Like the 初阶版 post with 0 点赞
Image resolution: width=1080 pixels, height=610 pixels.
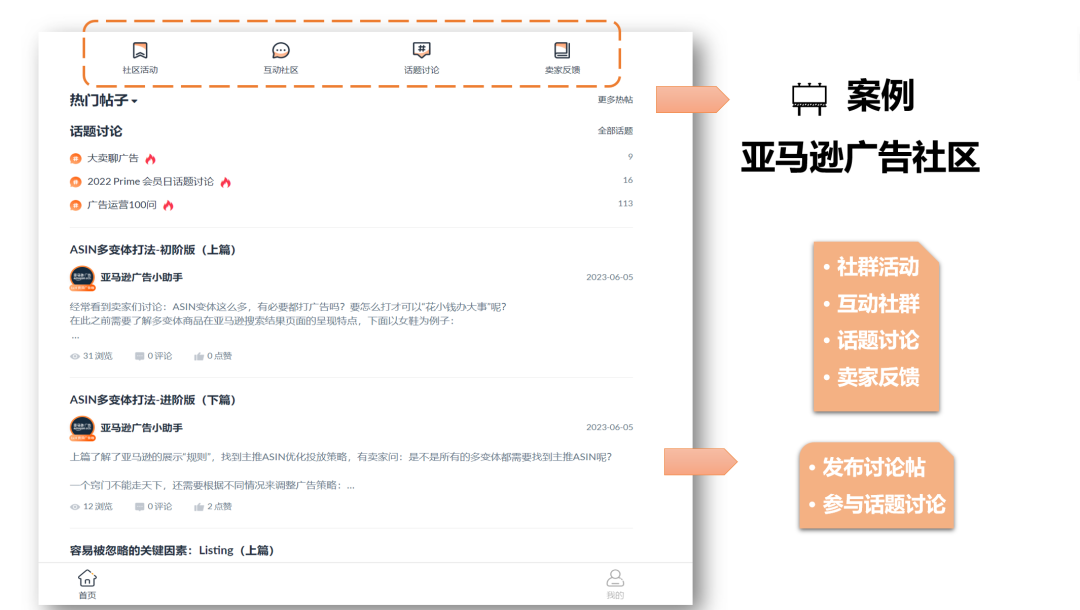(x=198, y=356)
